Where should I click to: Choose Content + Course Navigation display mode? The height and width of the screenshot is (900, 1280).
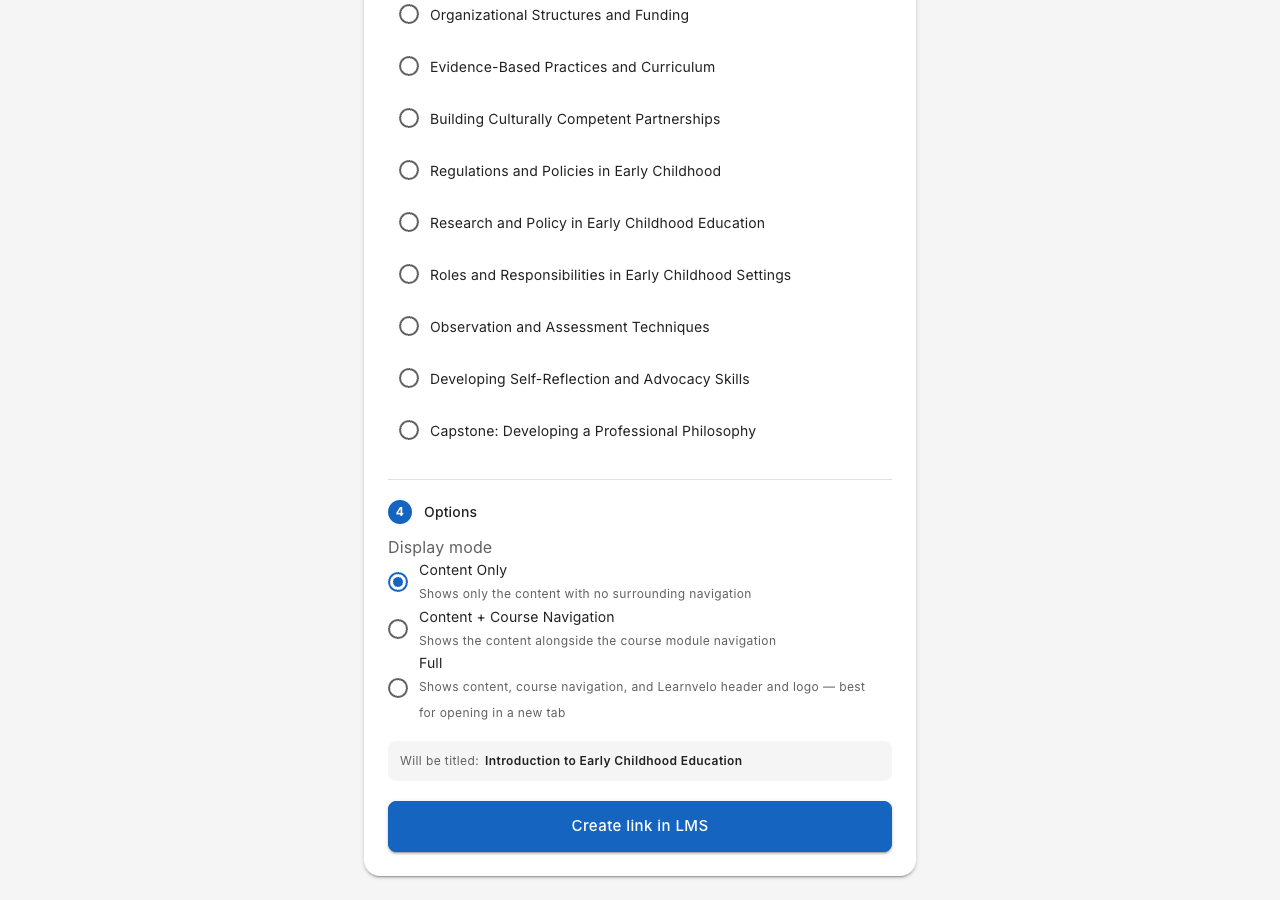point(398,629)
